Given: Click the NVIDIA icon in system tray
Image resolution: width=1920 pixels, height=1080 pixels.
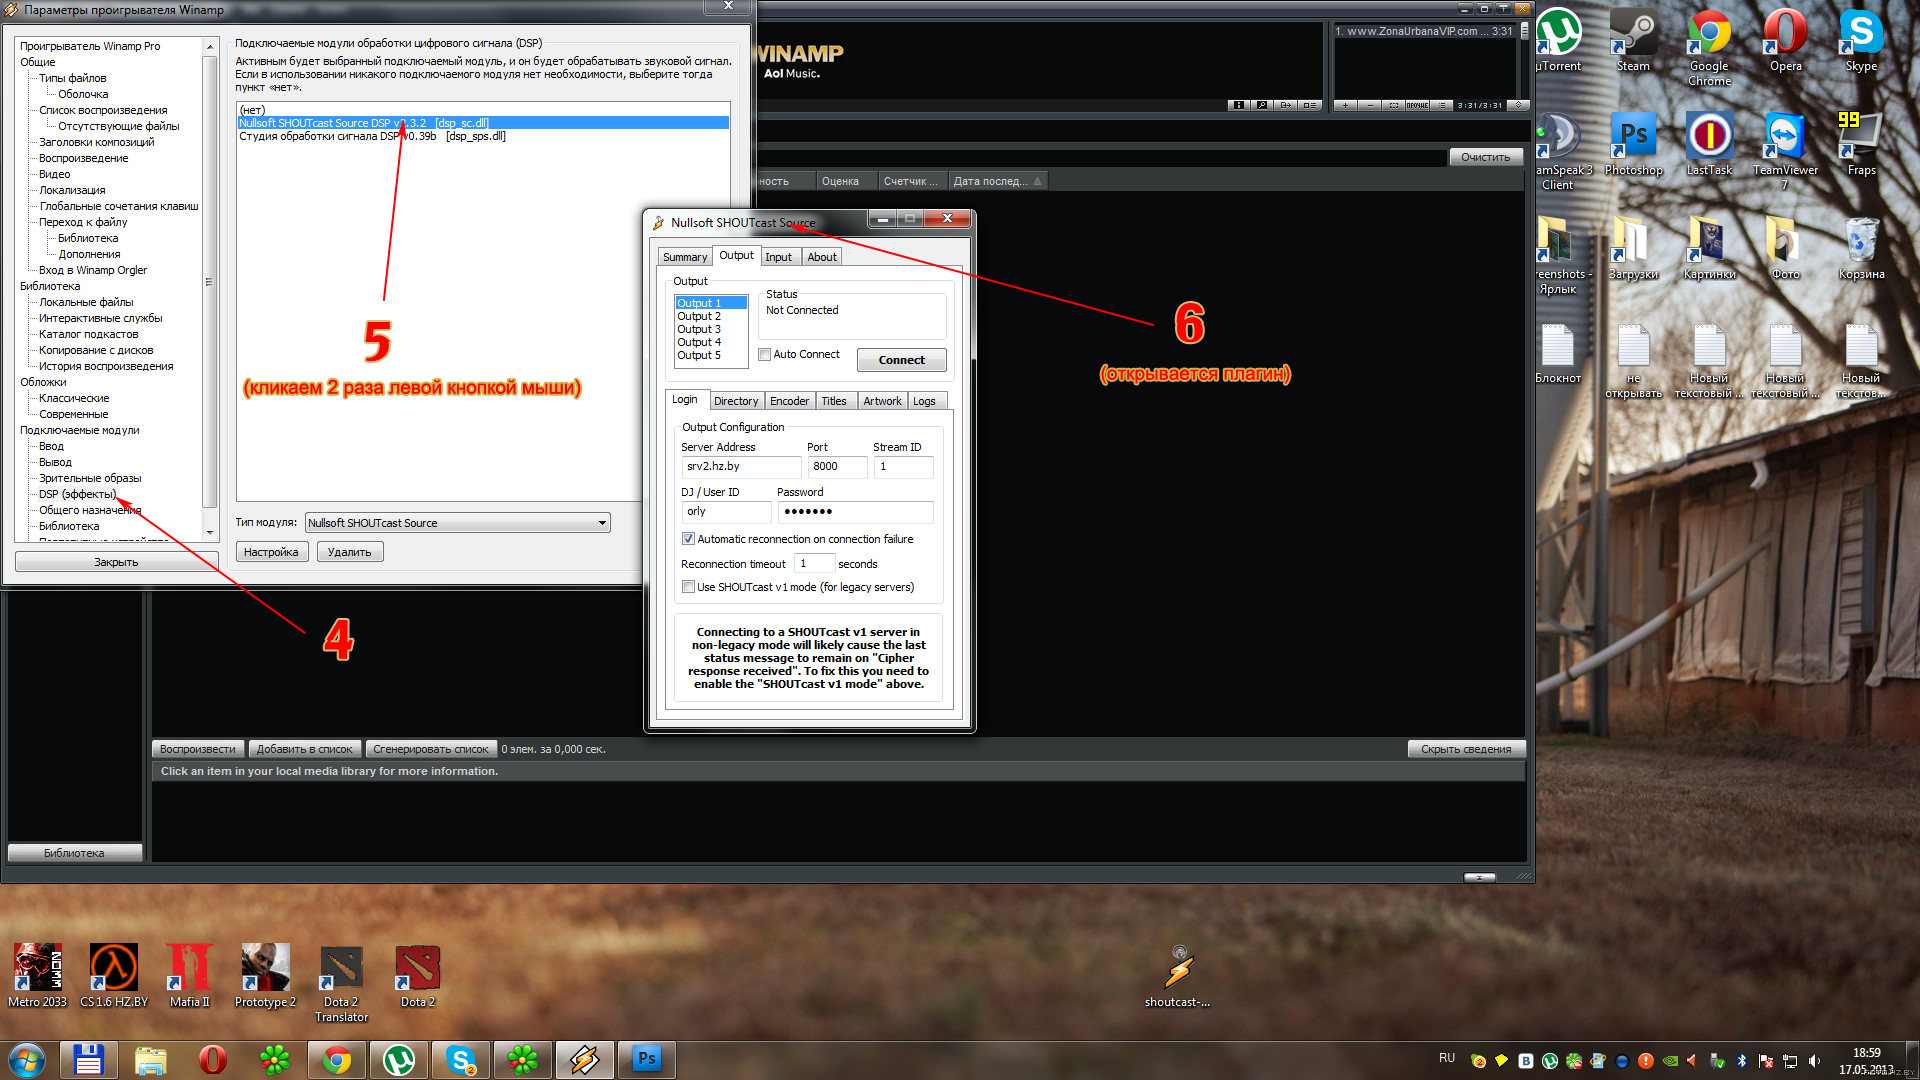Looking at the screenshot, I should tap(1669, 1061).
